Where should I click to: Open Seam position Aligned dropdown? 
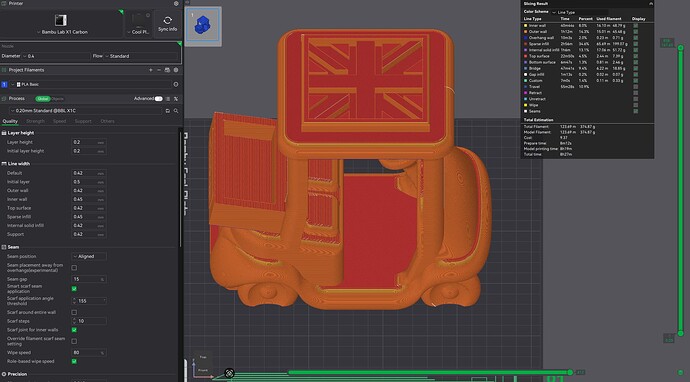(x=89, y=256)
